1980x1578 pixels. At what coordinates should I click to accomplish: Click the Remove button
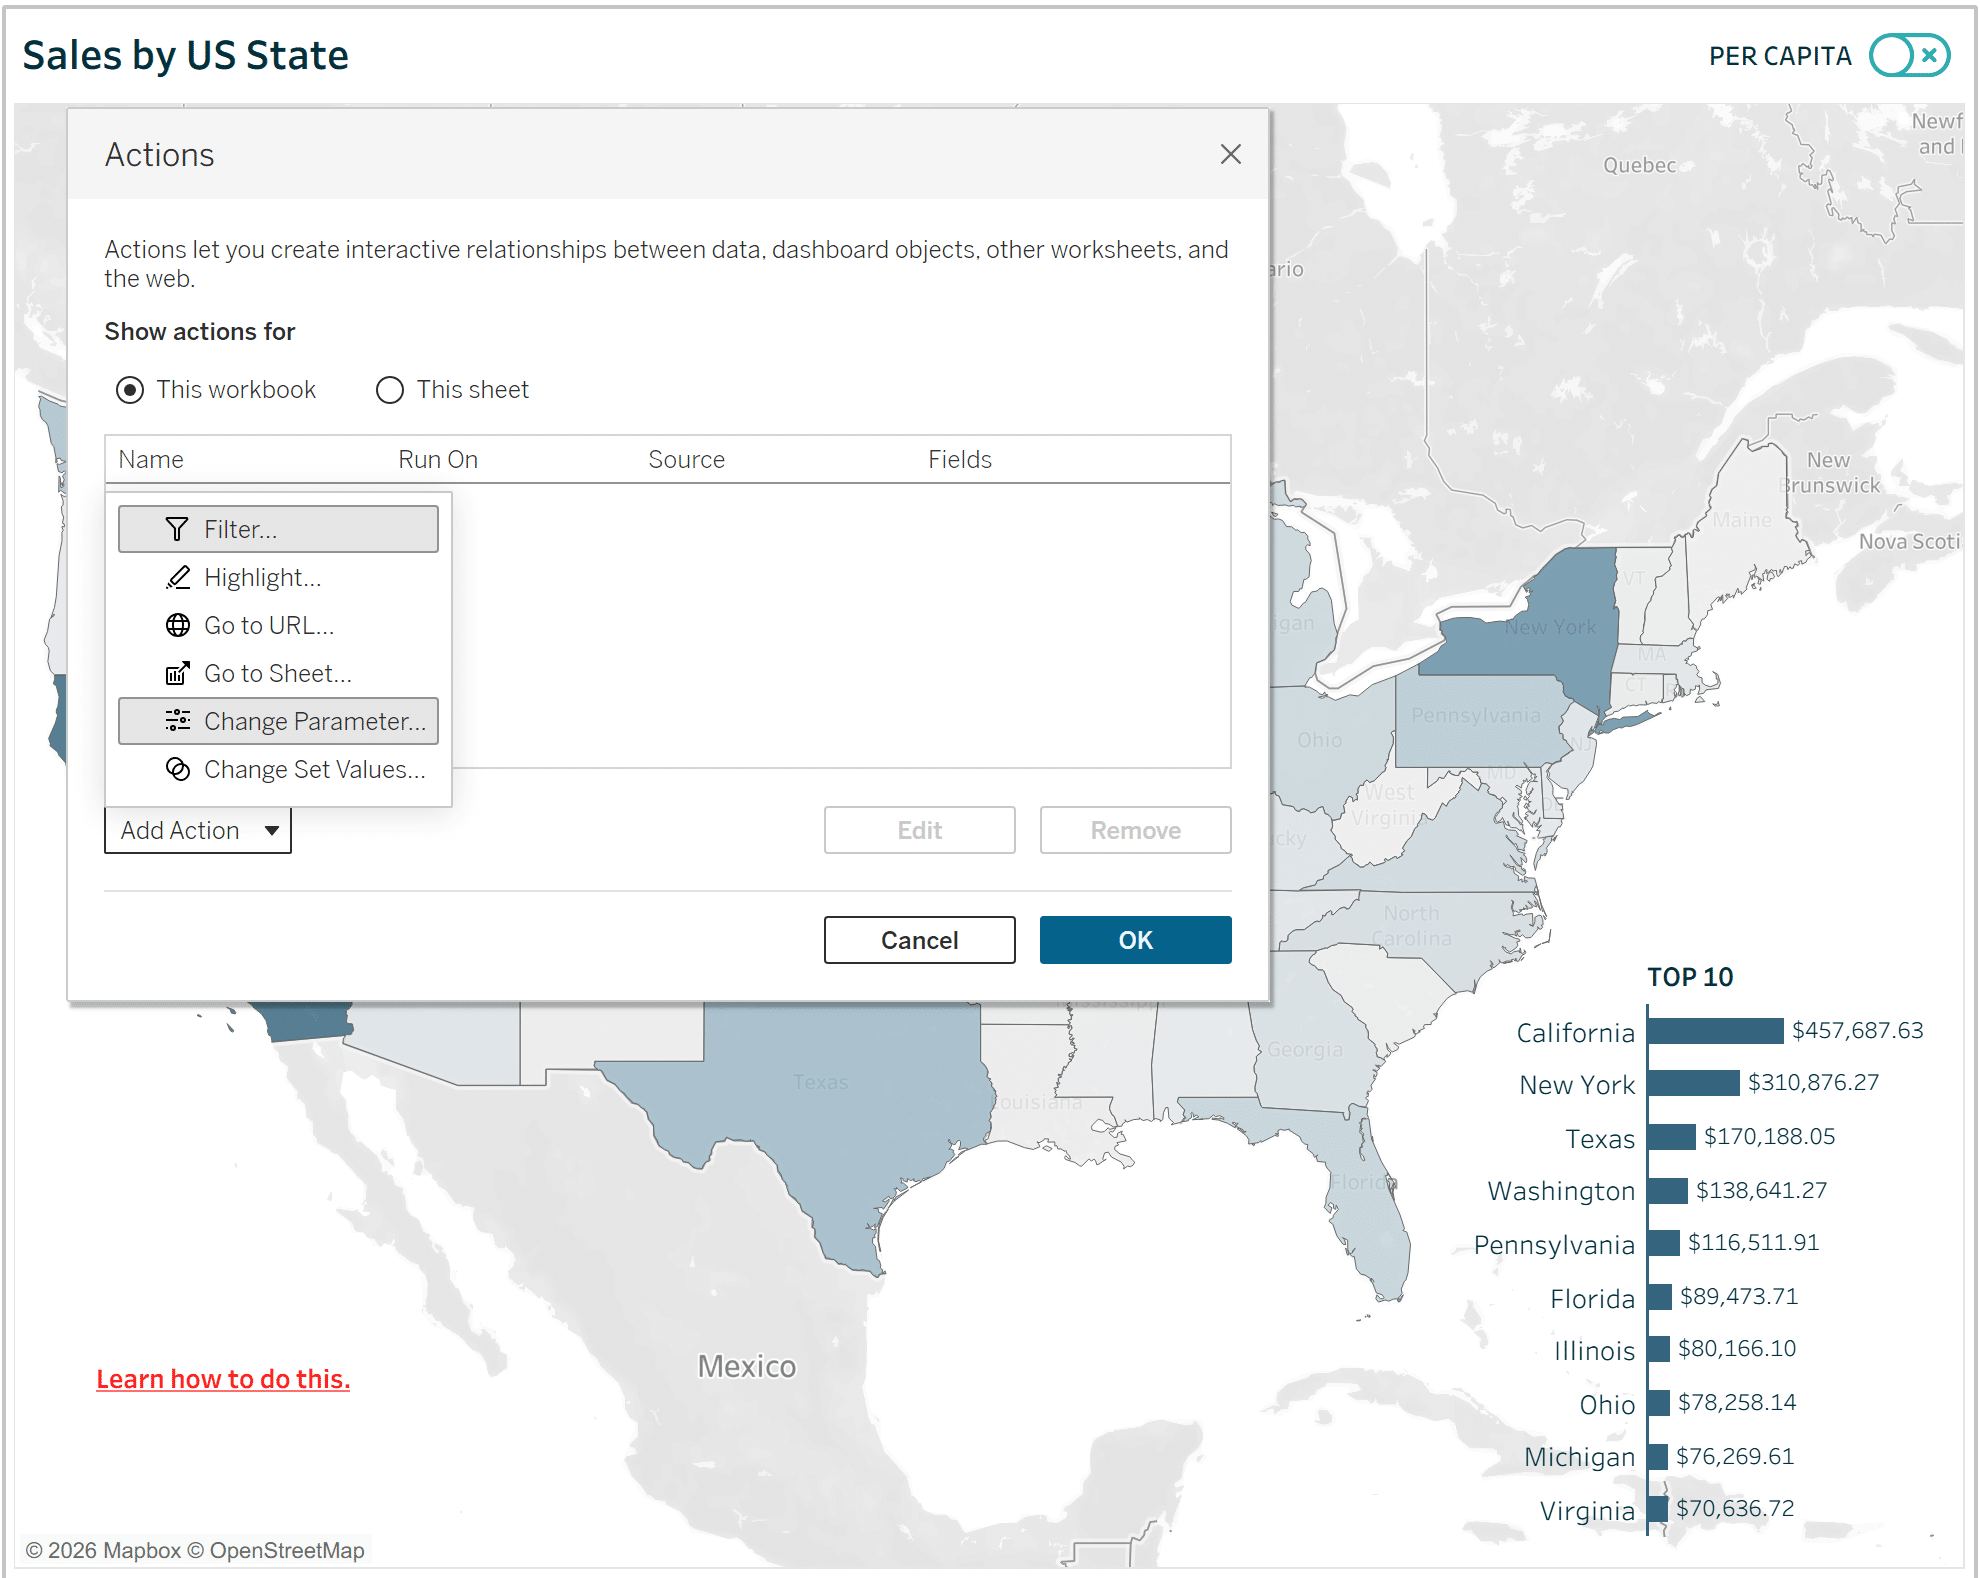pos(1136,830)
